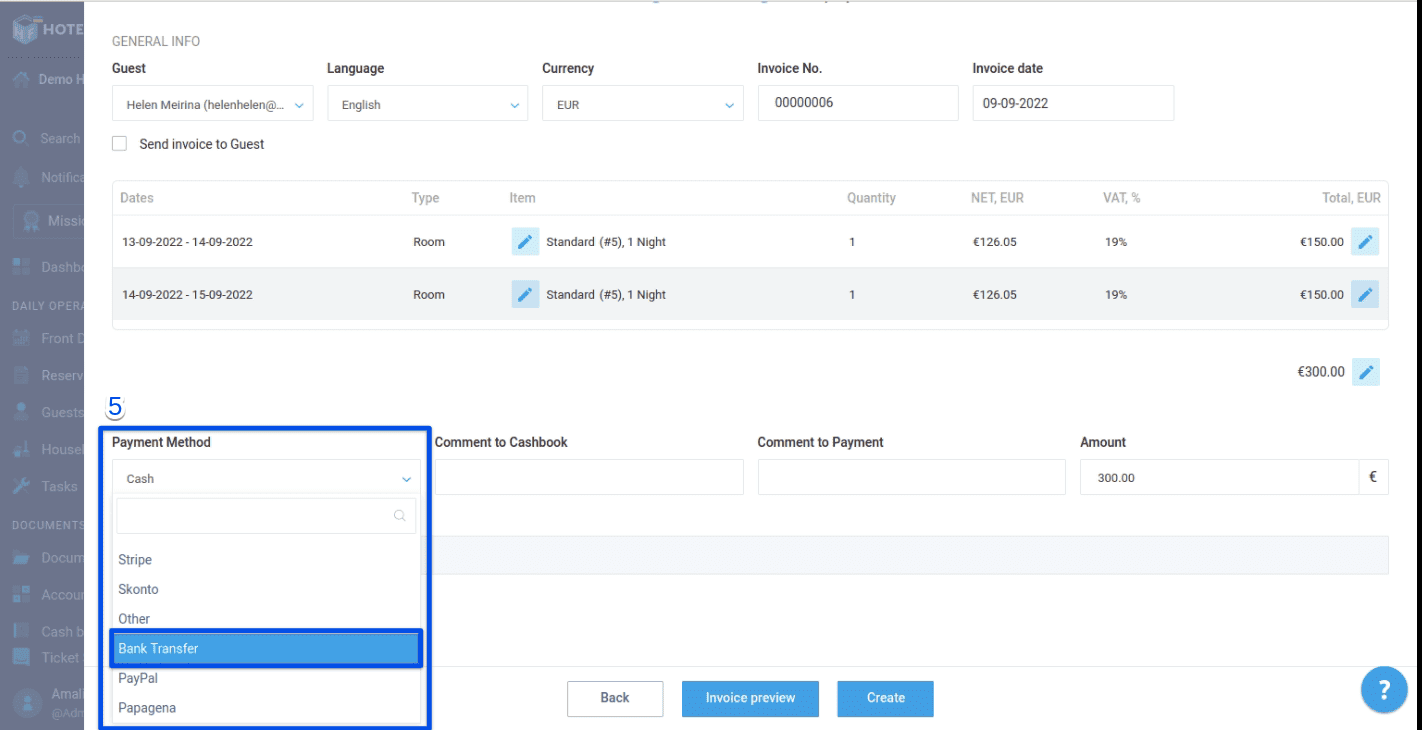Viewport: 1422px width, 730px height.
Task: Edit the €300.00 invoice total
Action: (1366, 371)
